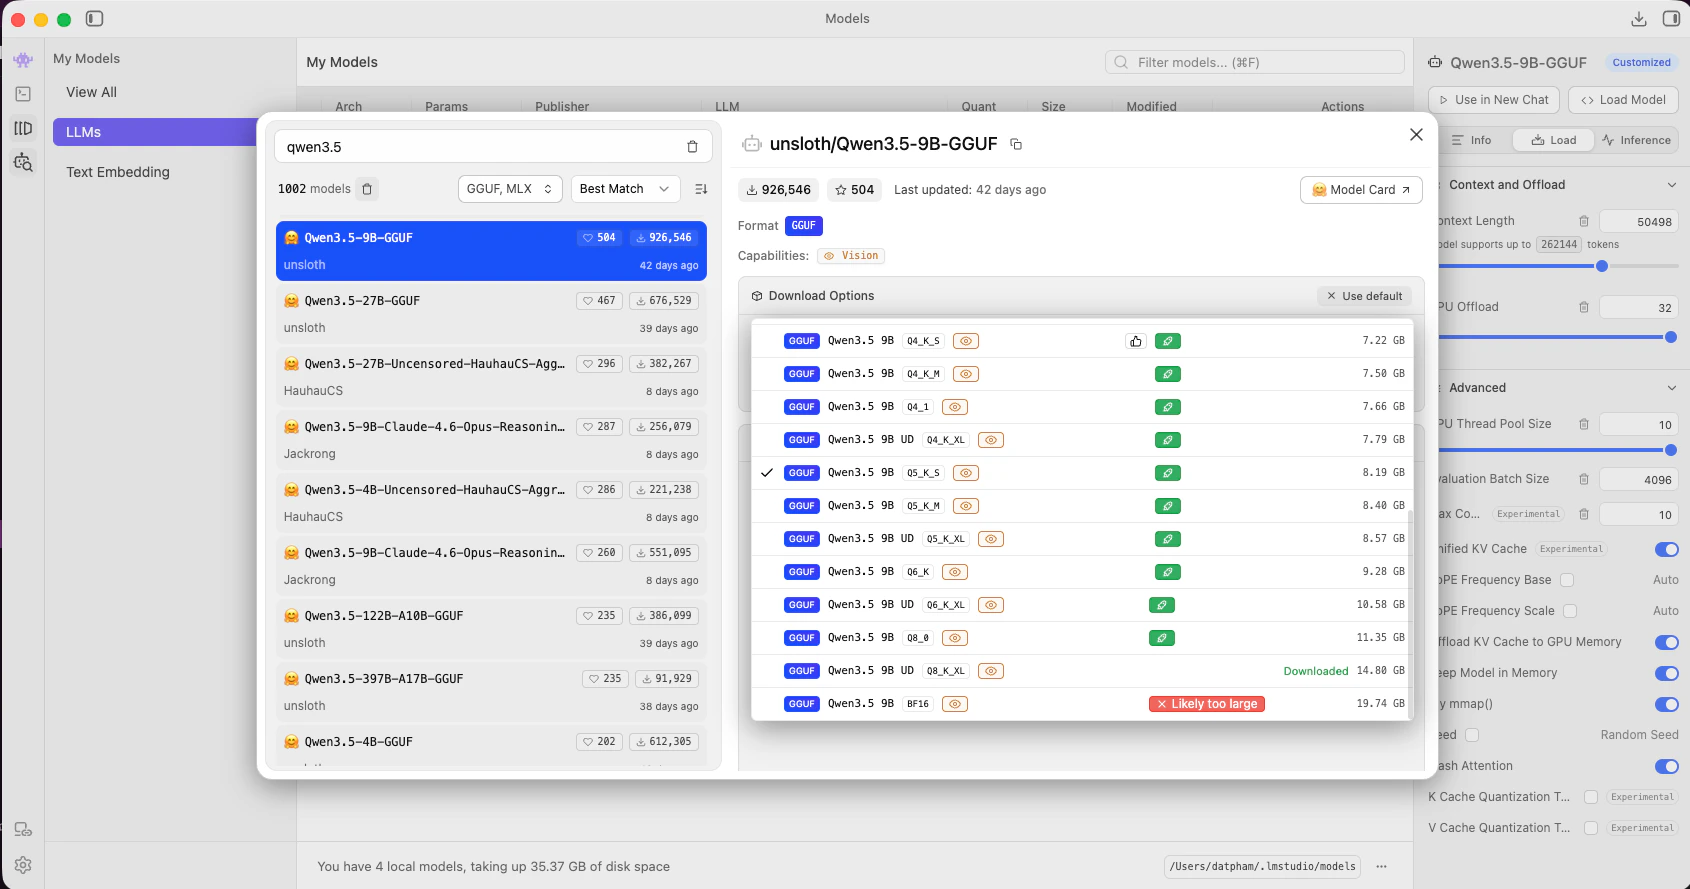Click the Filter models input field
The image size is (1690, 889).
1255,62
